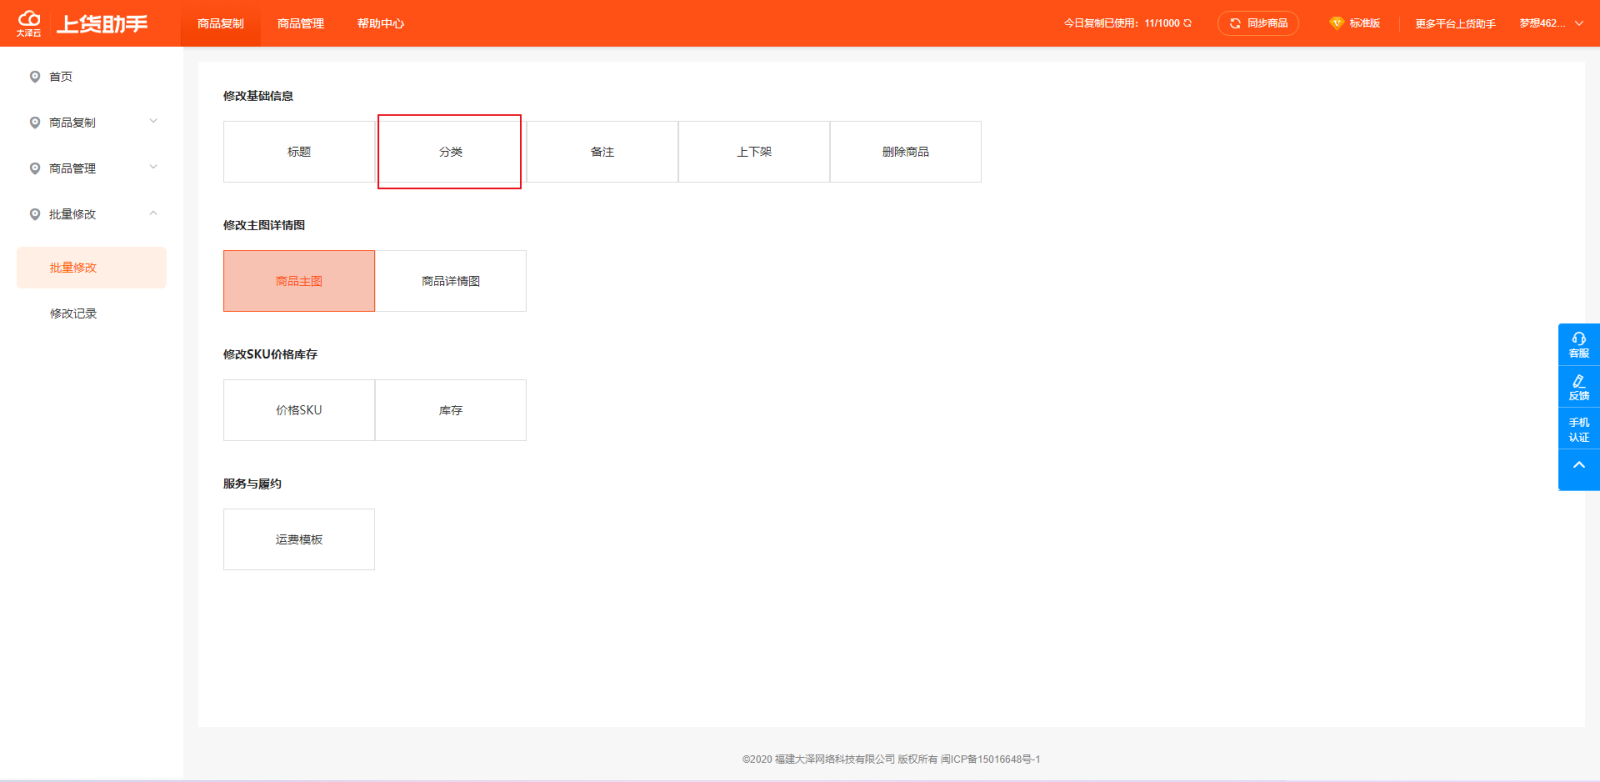Image resolution: width=1600 pixels, height=782 pixels.
Task: Select the 商品详情图 option
Action: click(451, 281)
